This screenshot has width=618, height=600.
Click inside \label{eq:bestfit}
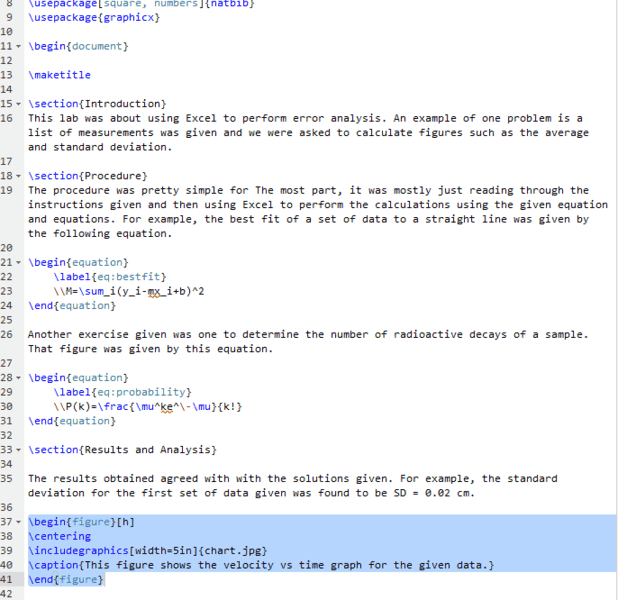(110, 277)
